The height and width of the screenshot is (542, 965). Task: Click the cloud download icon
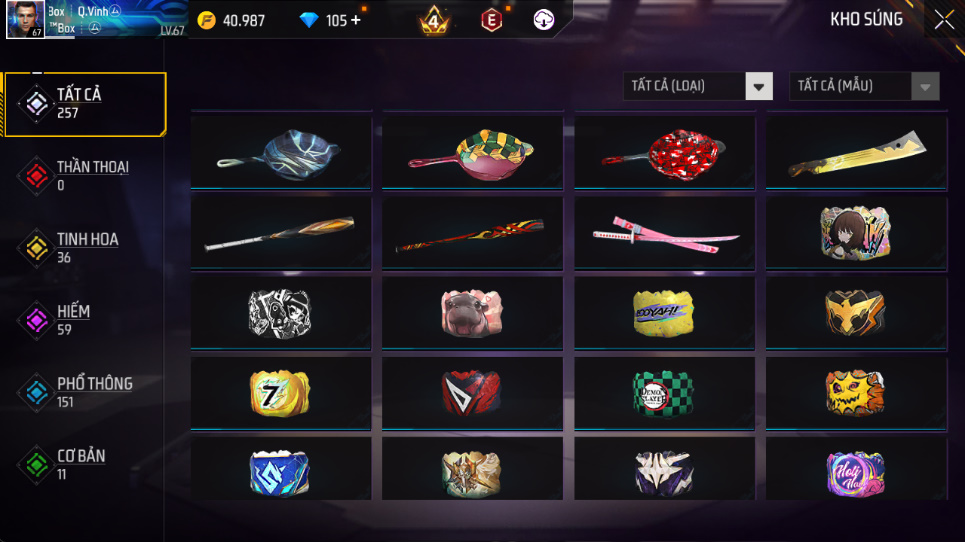(543, 20)
